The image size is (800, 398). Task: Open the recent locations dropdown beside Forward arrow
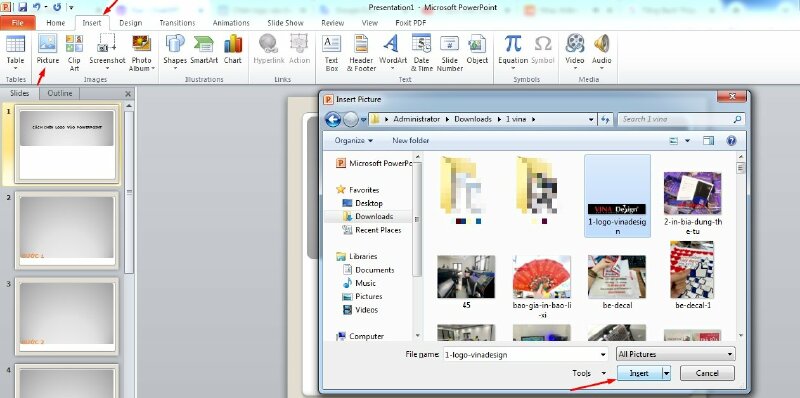tap(364, 119)
